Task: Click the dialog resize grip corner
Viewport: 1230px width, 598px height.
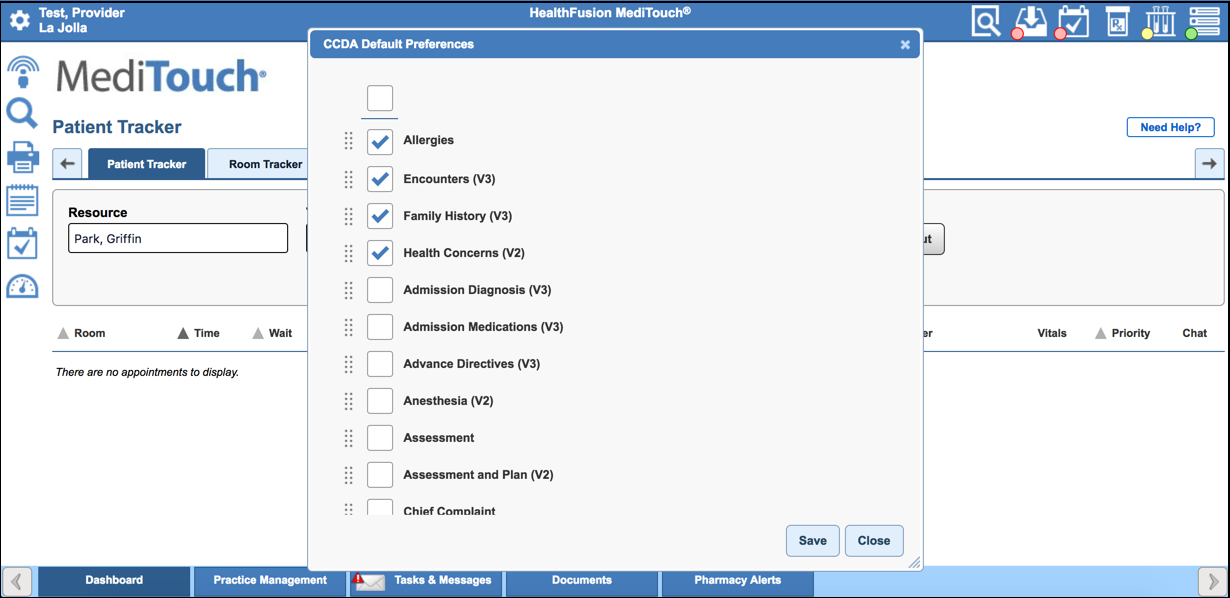Action: (x=913, y=563)
